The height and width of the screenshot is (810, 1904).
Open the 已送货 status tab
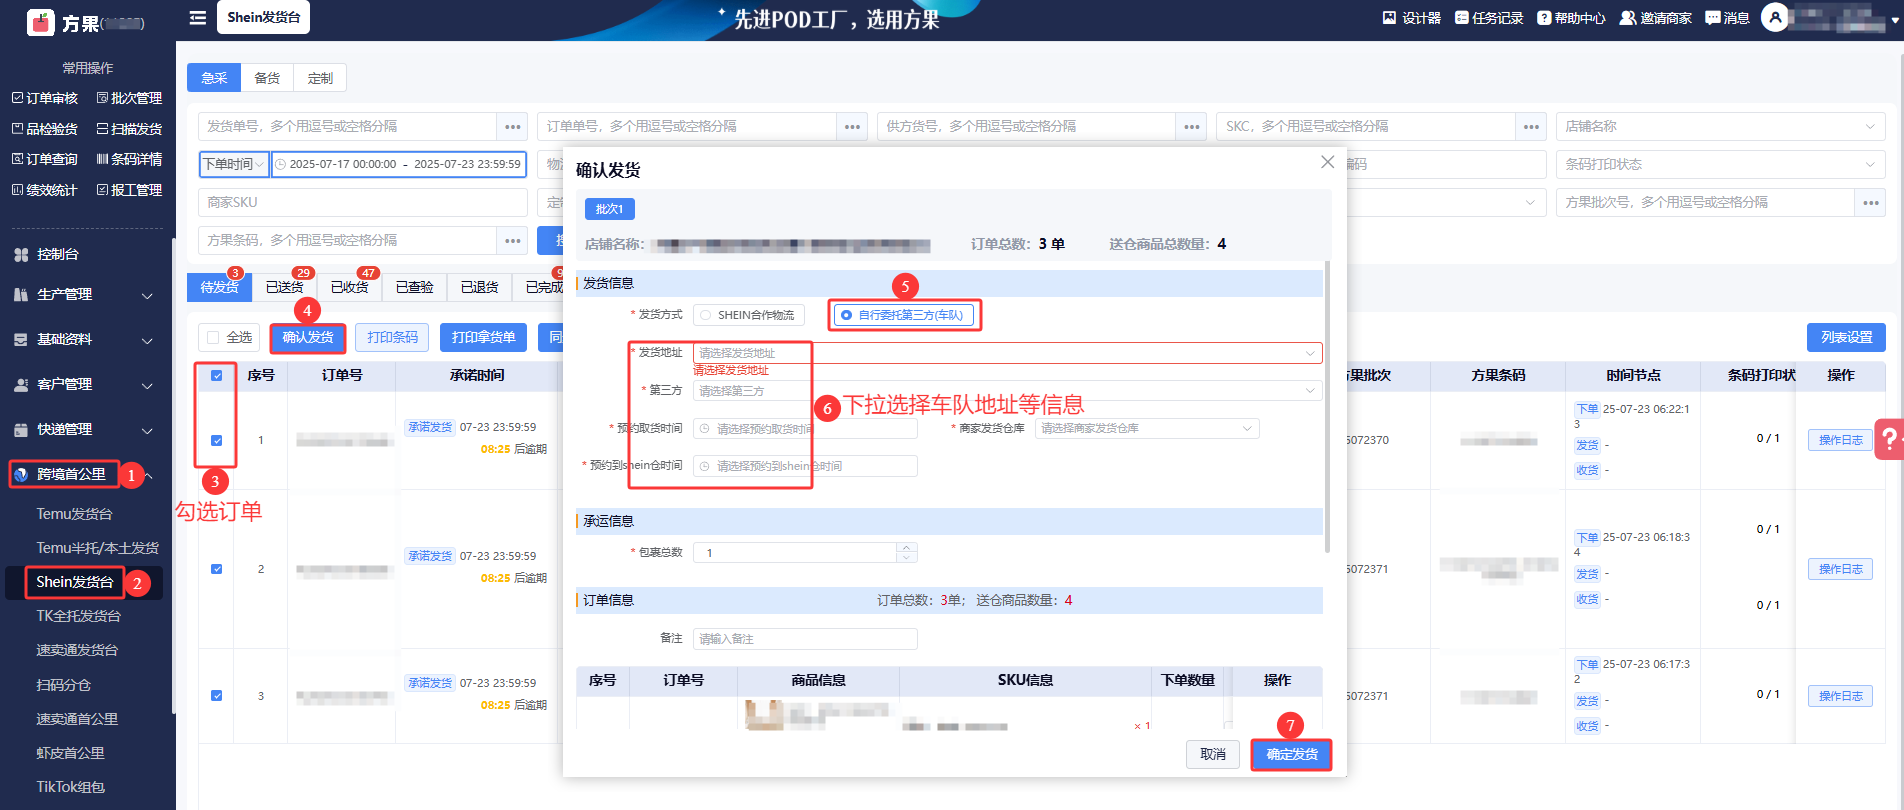284,287
